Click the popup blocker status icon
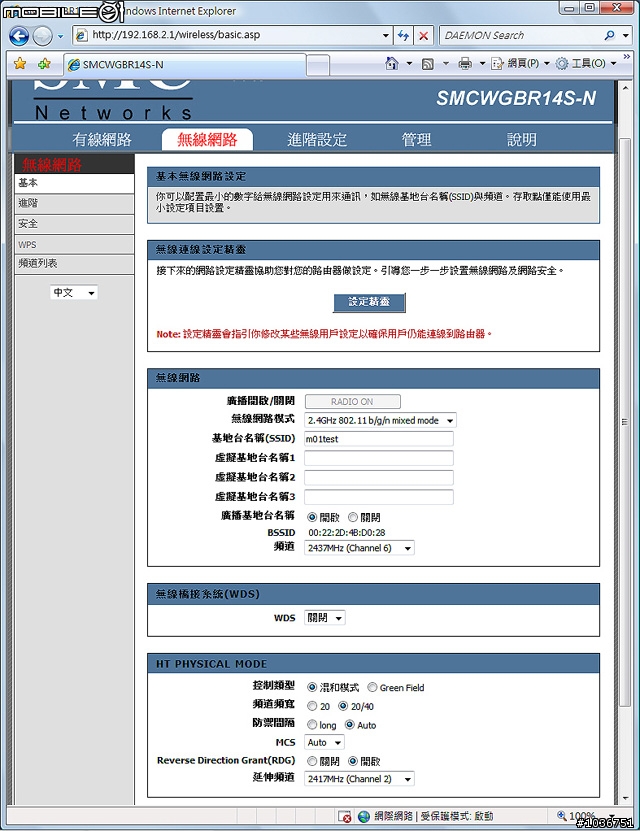 coord(344,817)
